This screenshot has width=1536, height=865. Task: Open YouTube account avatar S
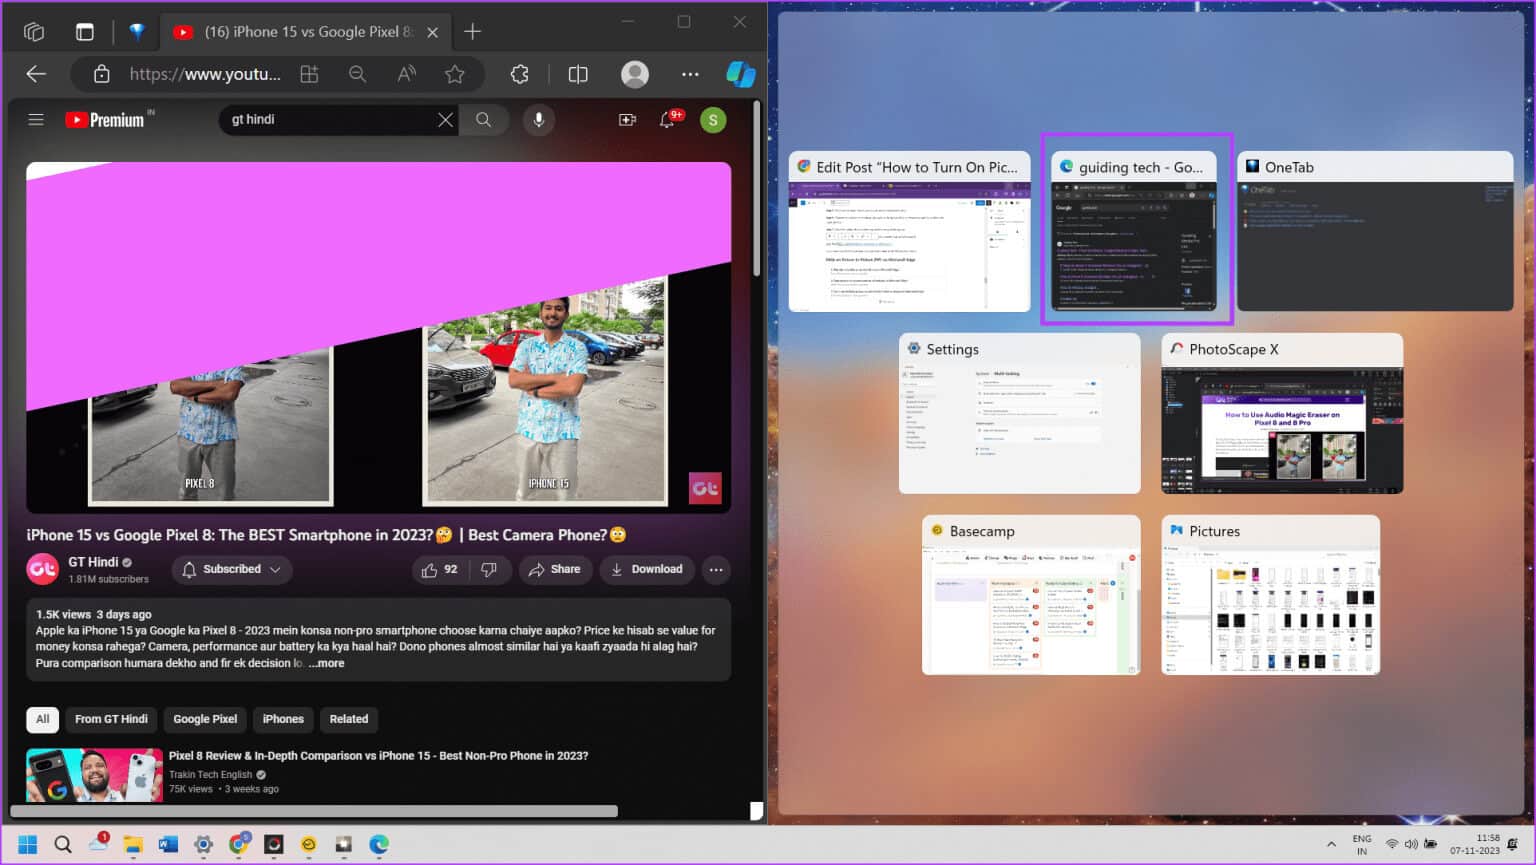pos(713,120)
